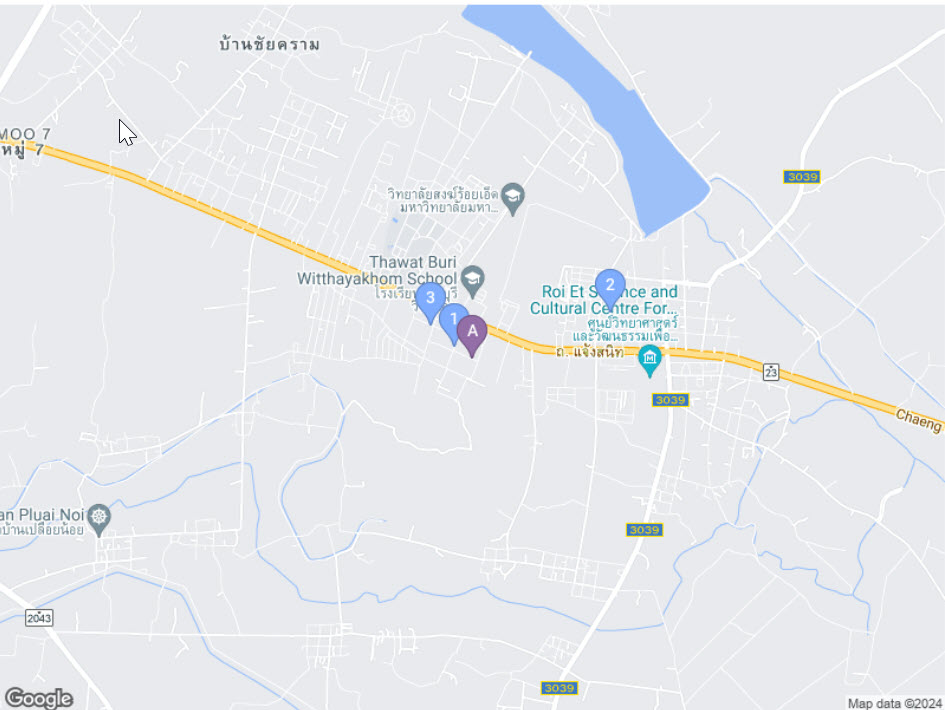Click the Ban Pluai Noi label
The image size is (945, 710).
click(x=42, y=515)
